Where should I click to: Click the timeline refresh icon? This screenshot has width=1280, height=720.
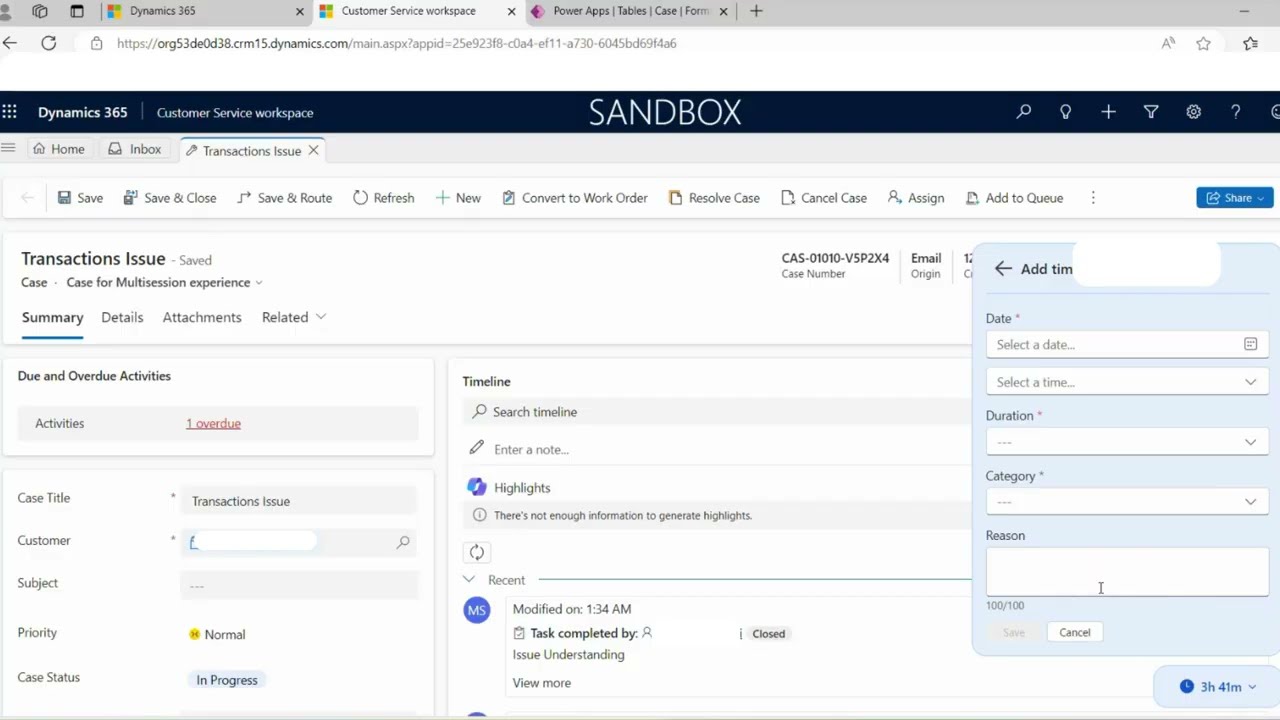[477, 552]
